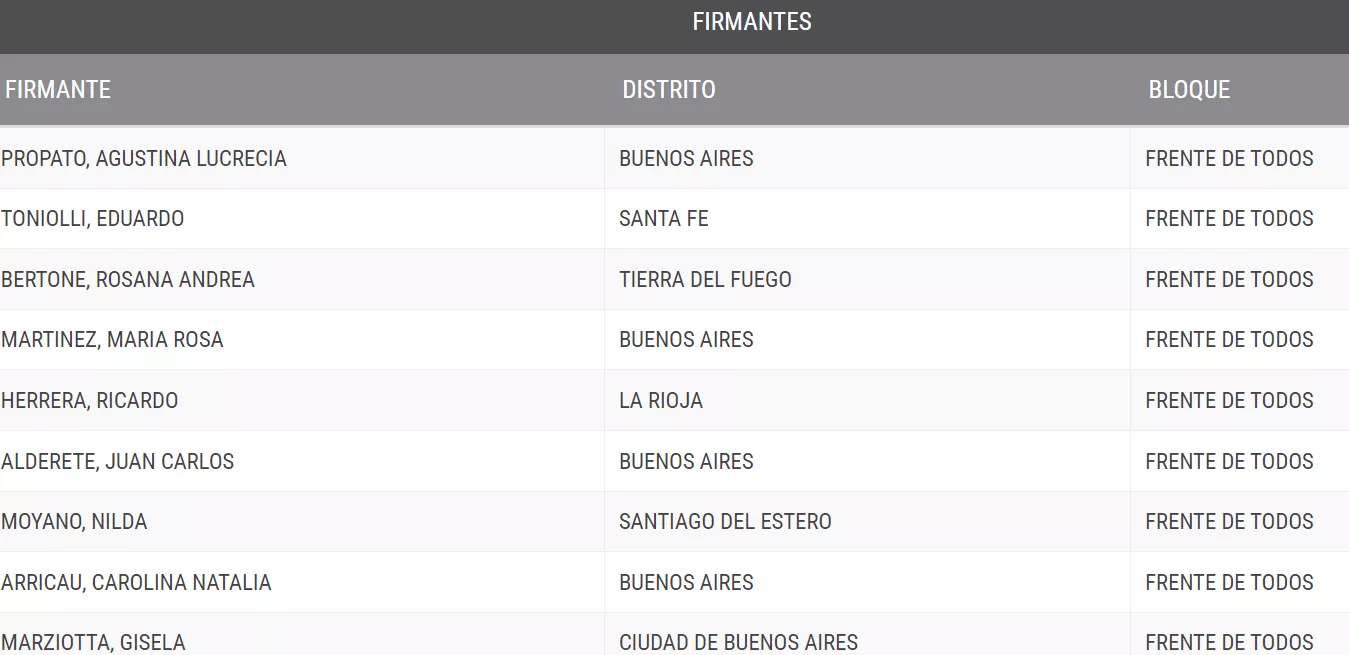Open Bertone, Rosana Andrea entry
Viewport: 1349px width, 655px height.
tap(128, 279)
